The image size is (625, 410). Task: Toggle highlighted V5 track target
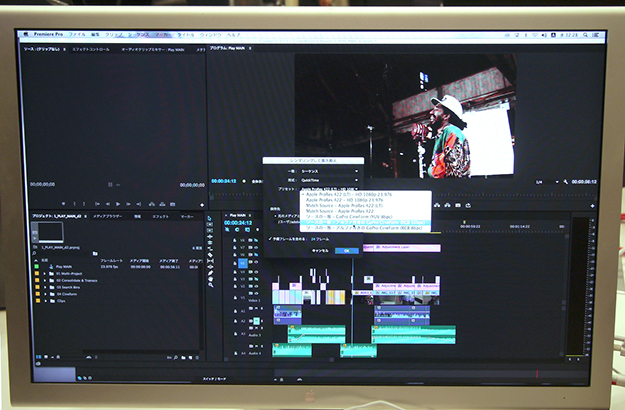pos(242,263)
